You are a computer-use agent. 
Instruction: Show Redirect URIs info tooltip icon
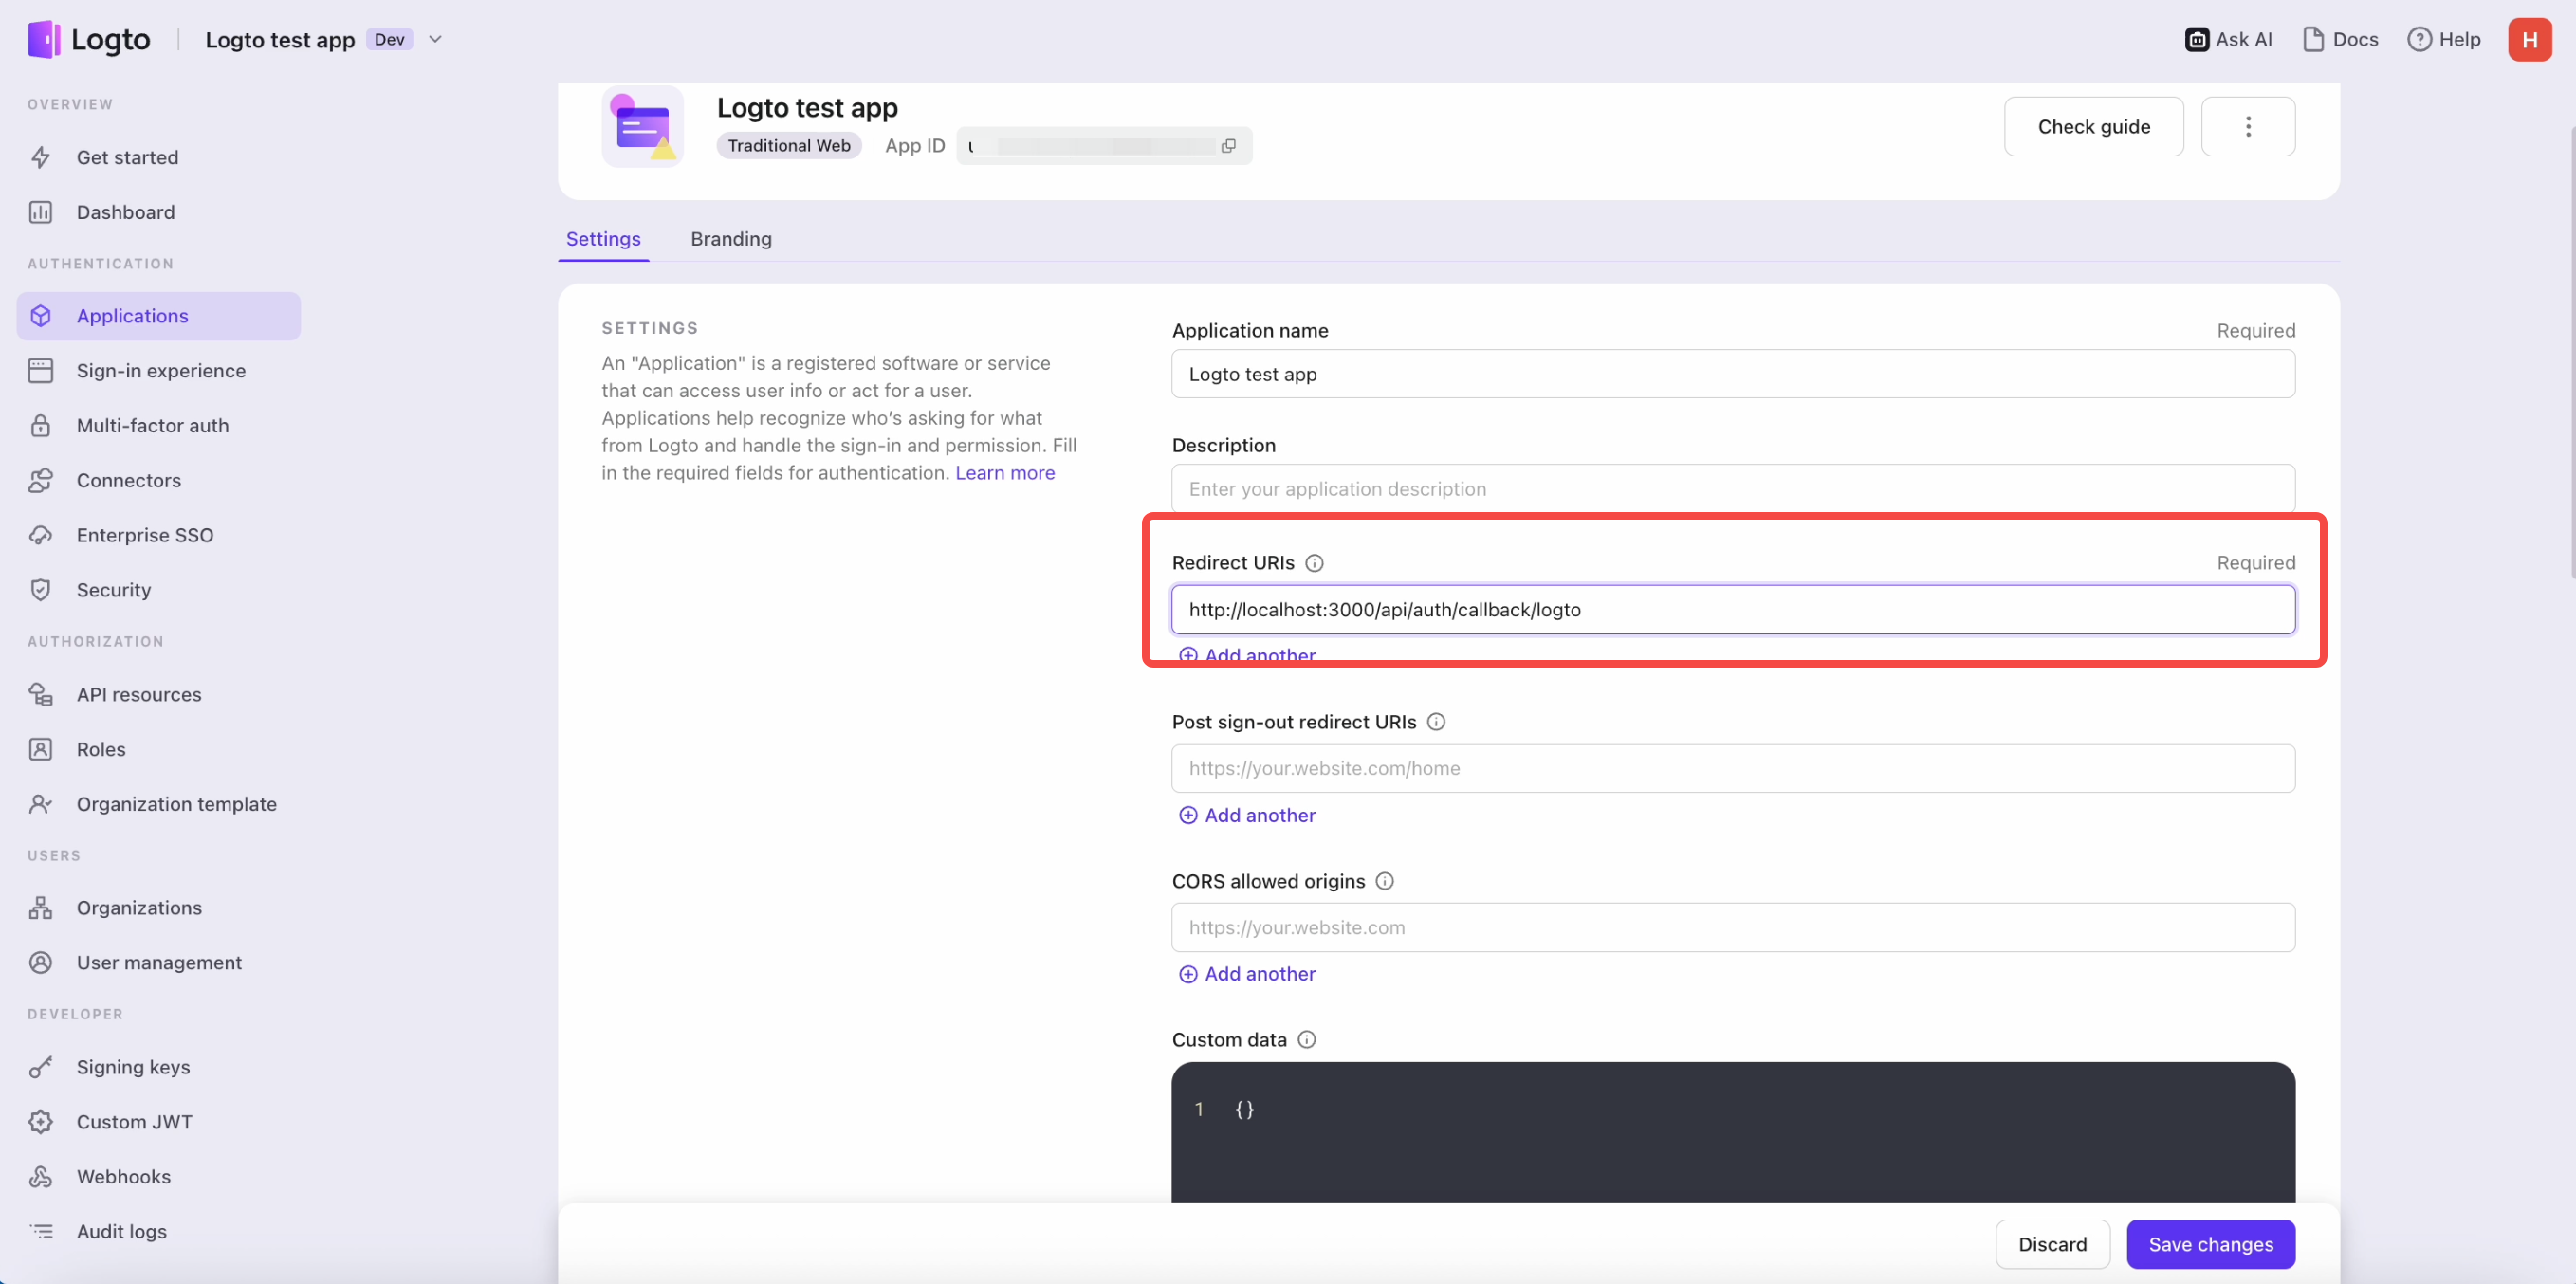tap(1315, 563)
